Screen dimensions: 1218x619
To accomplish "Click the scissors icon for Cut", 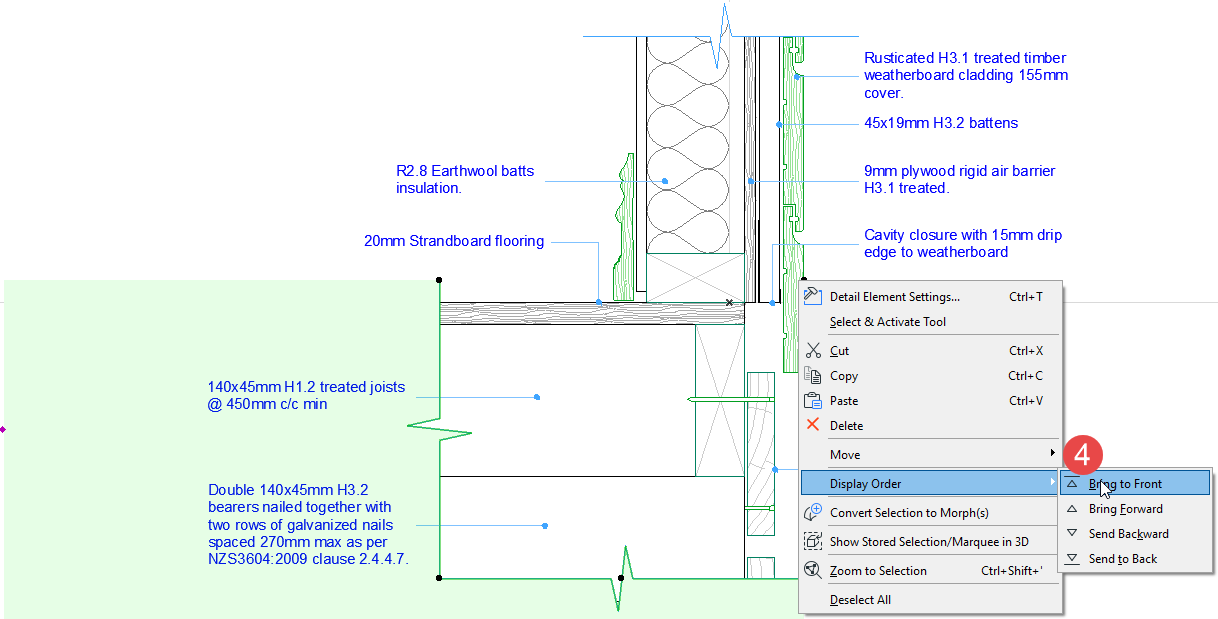I will pyautogui.click(x=813, y=351).
